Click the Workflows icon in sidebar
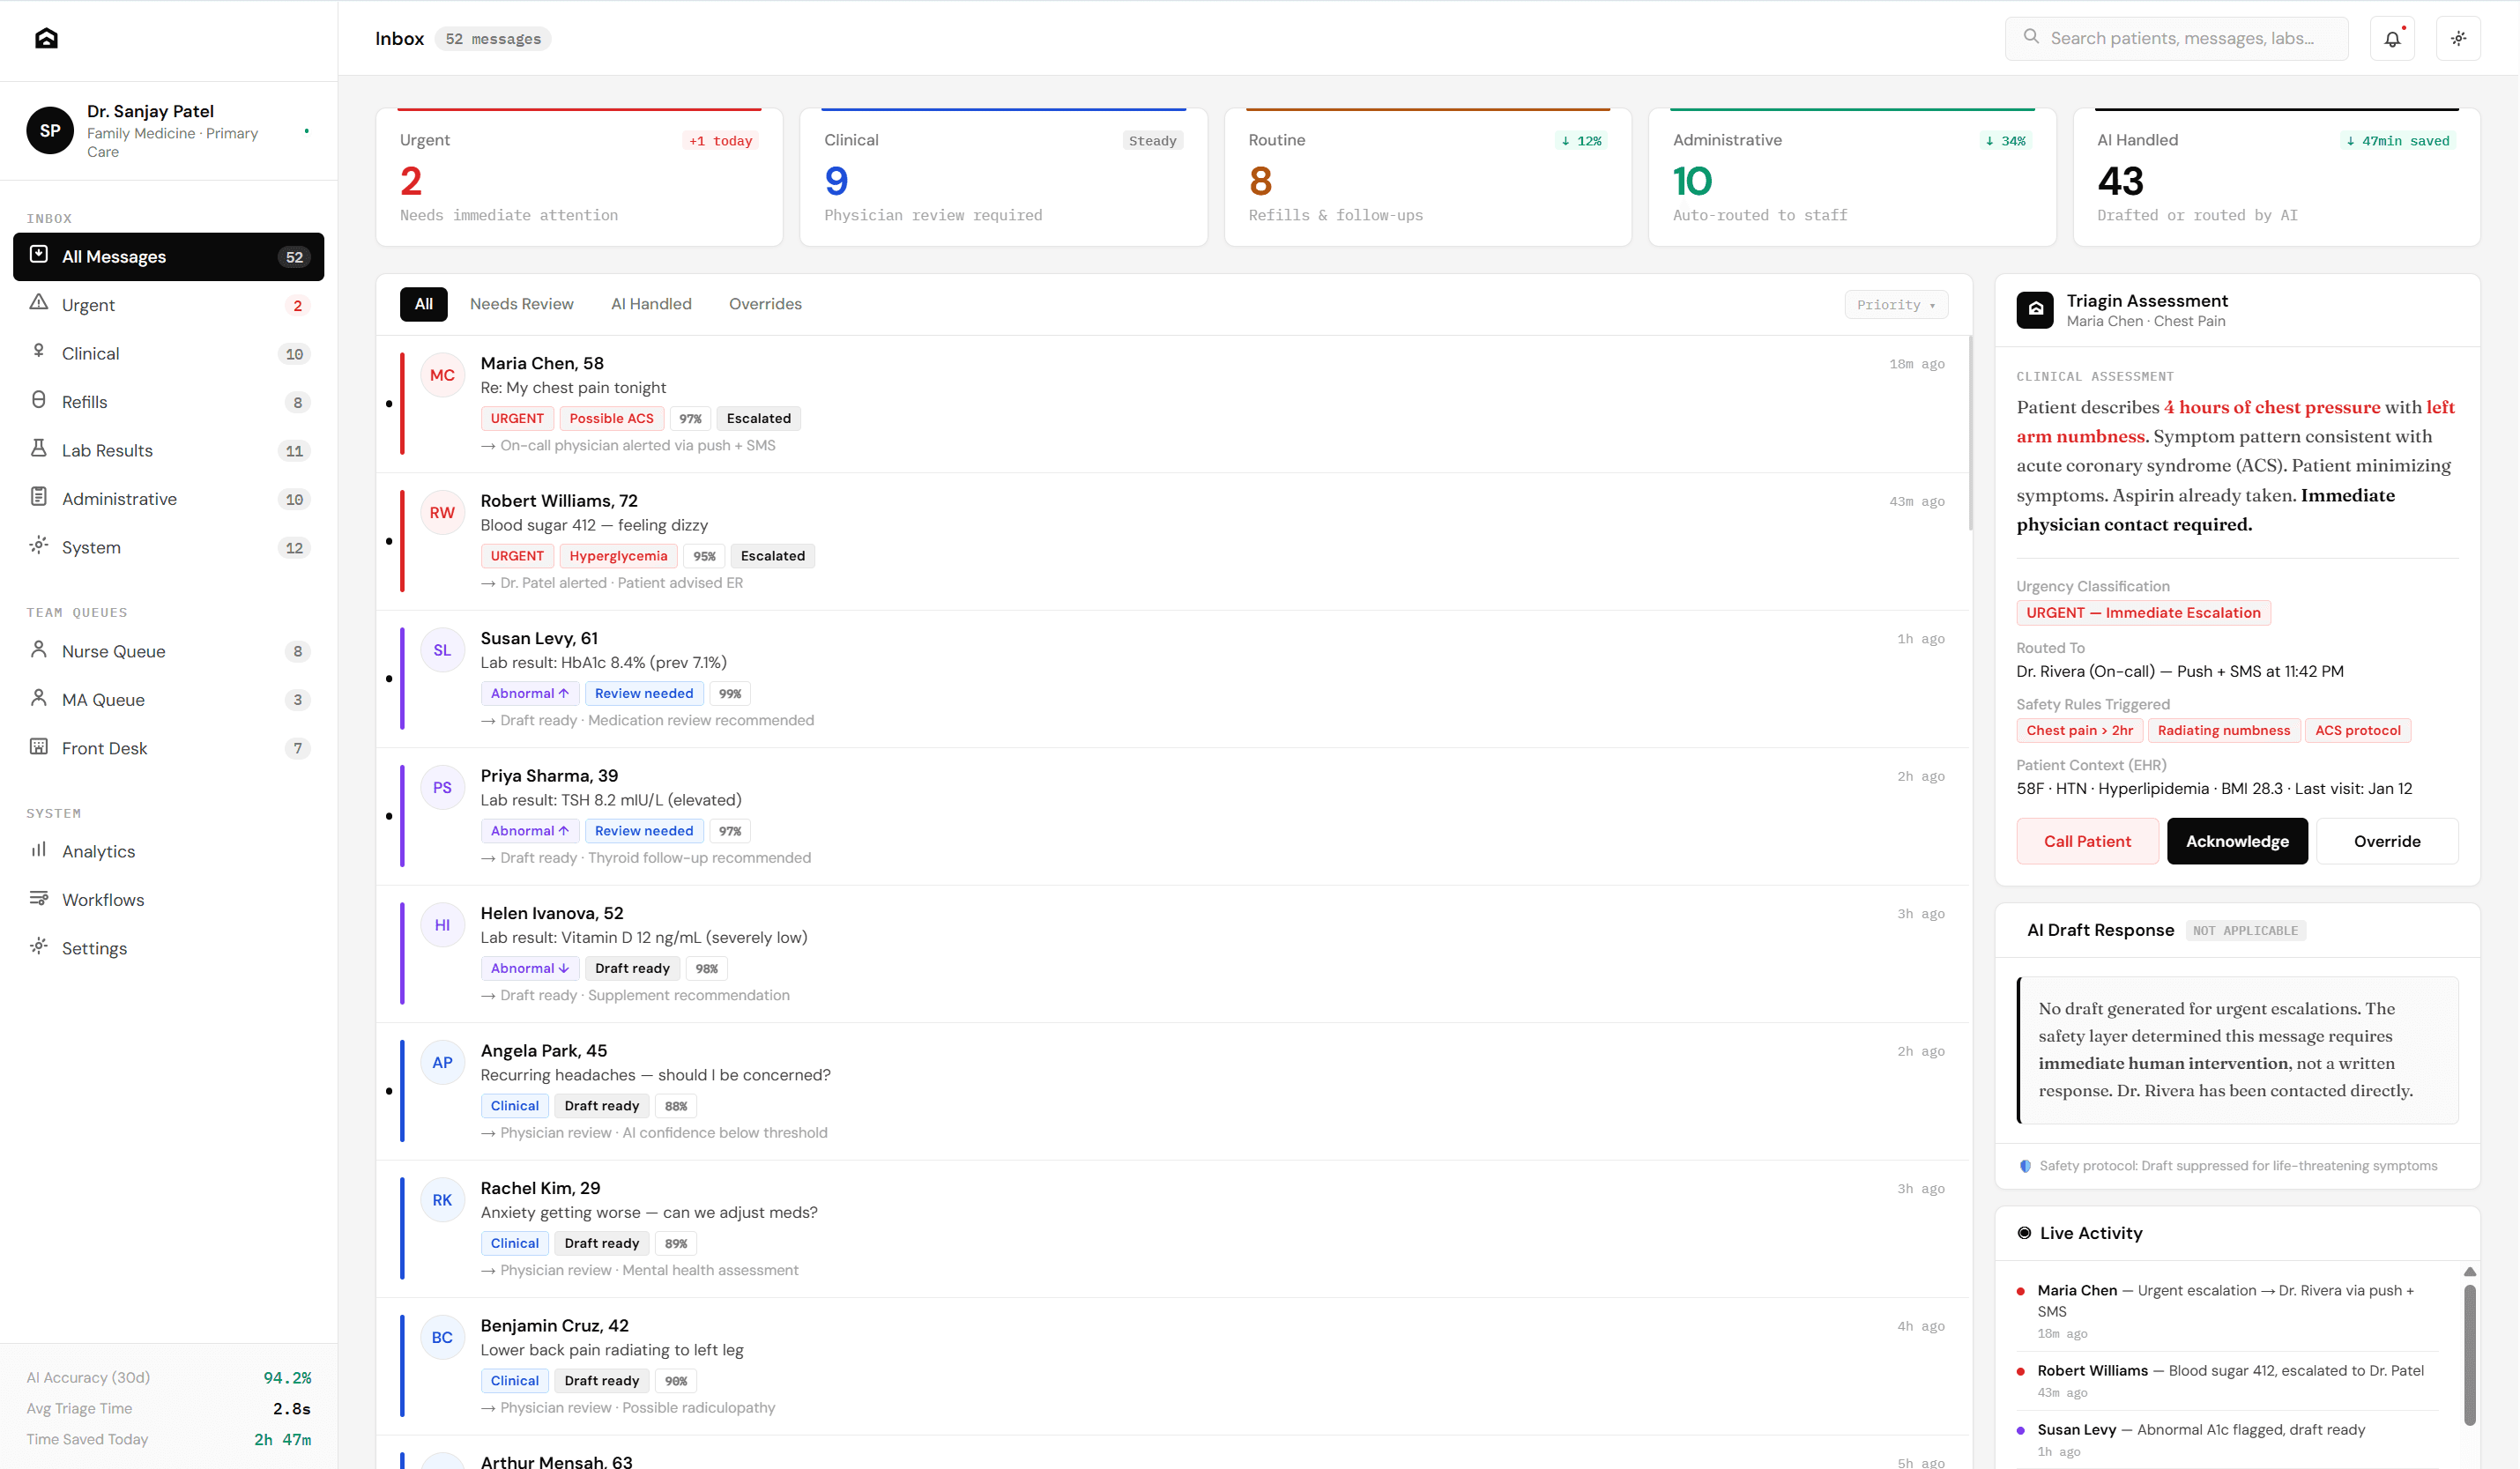The width and height of the screenshot is (2520, 1469). [x=39, y=898]
